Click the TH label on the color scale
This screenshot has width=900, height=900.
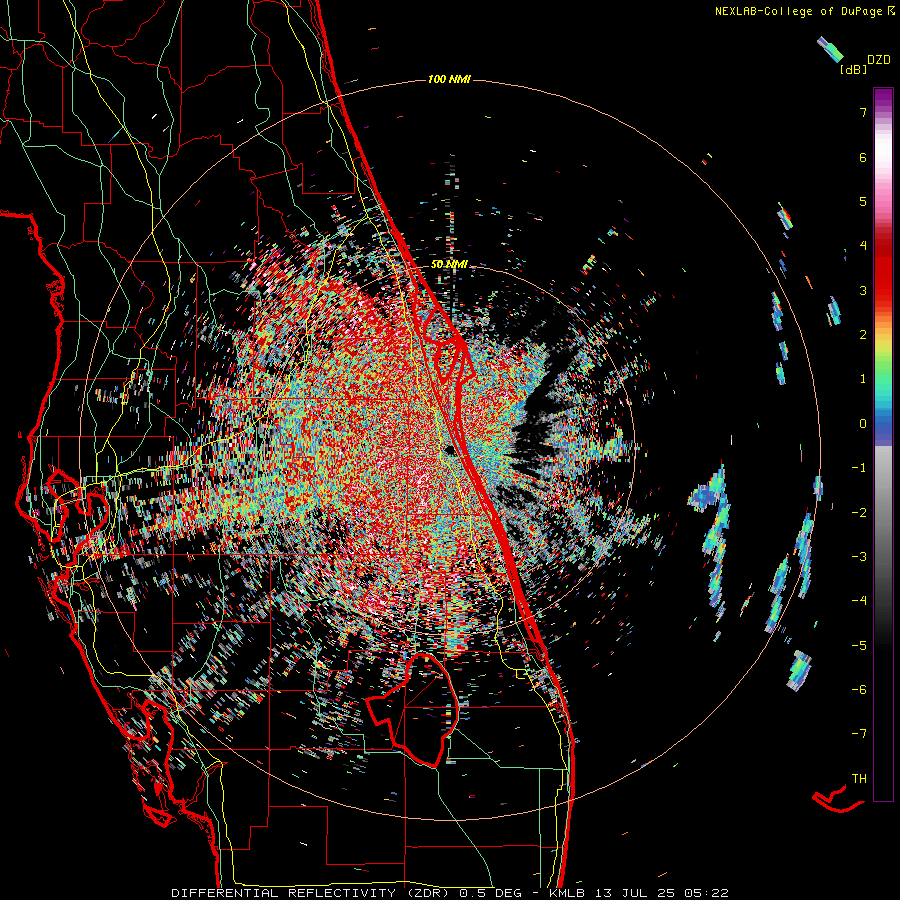(859, 778)
